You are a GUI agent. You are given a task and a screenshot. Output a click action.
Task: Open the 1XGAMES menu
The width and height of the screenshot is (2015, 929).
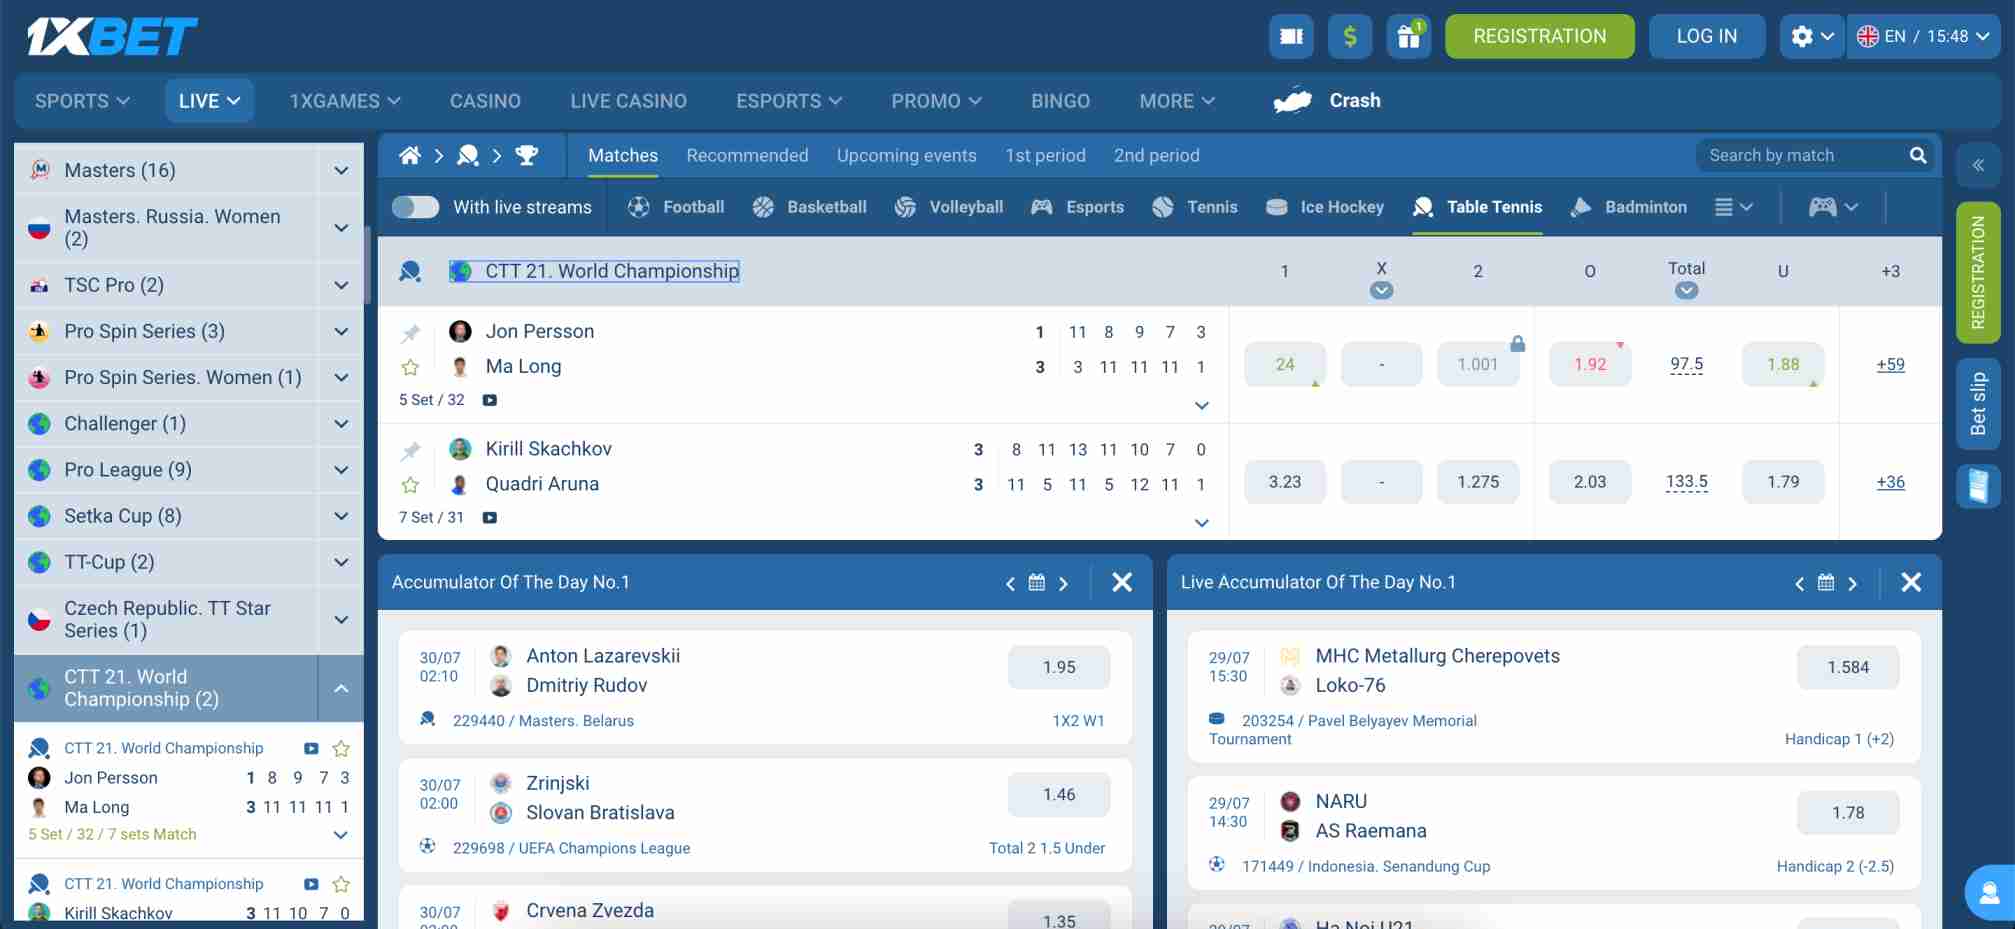point(345,101)
